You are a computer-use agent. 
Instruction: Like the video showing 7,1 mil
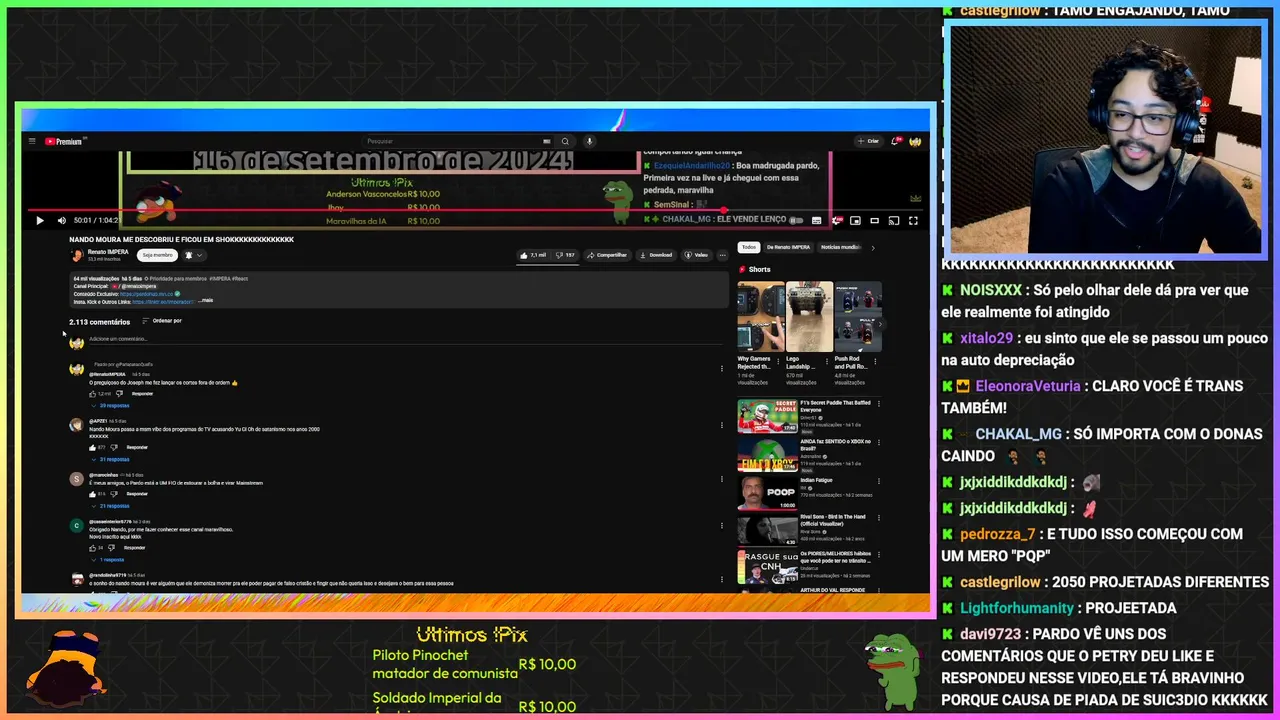click(533, 255)
